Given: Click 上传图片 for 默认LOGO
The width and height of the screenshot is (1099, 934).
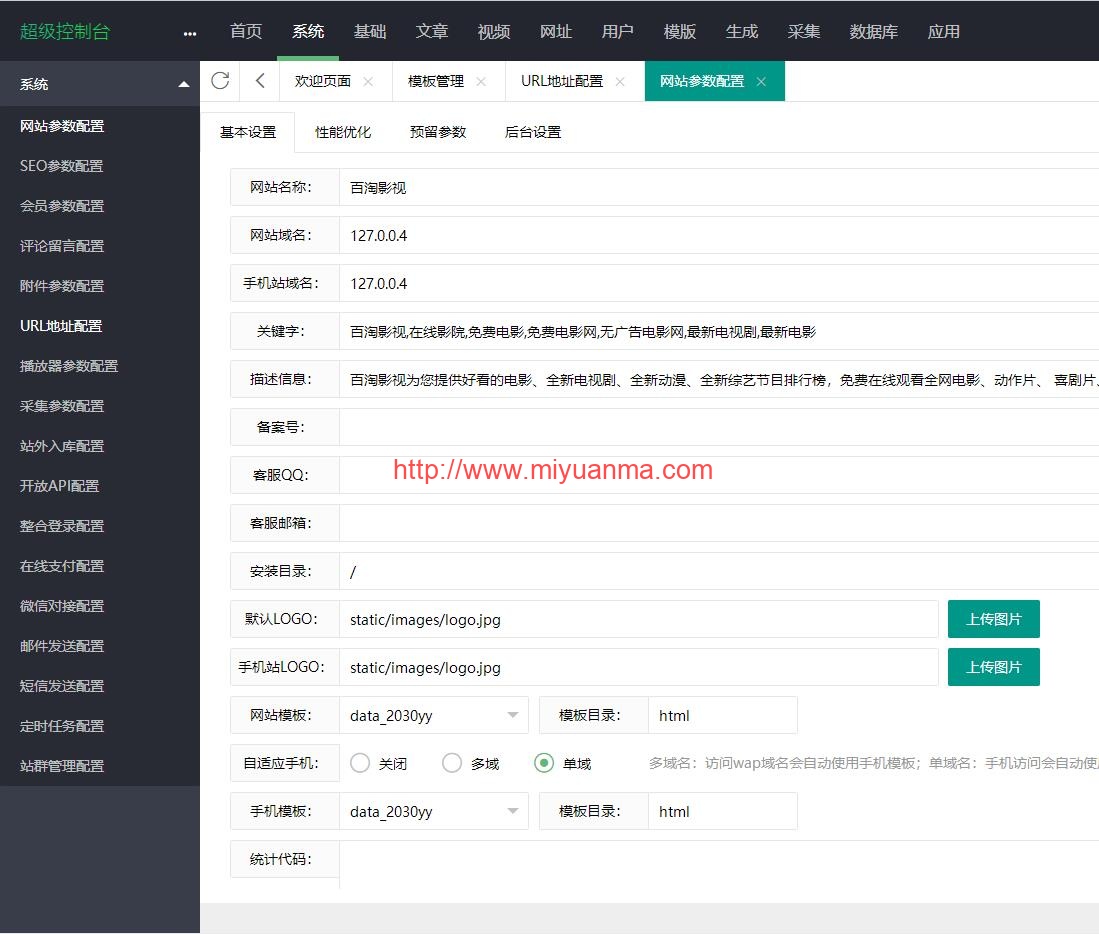Looking at the screenshot, I should pyautogui.click(x=993, y=619).
